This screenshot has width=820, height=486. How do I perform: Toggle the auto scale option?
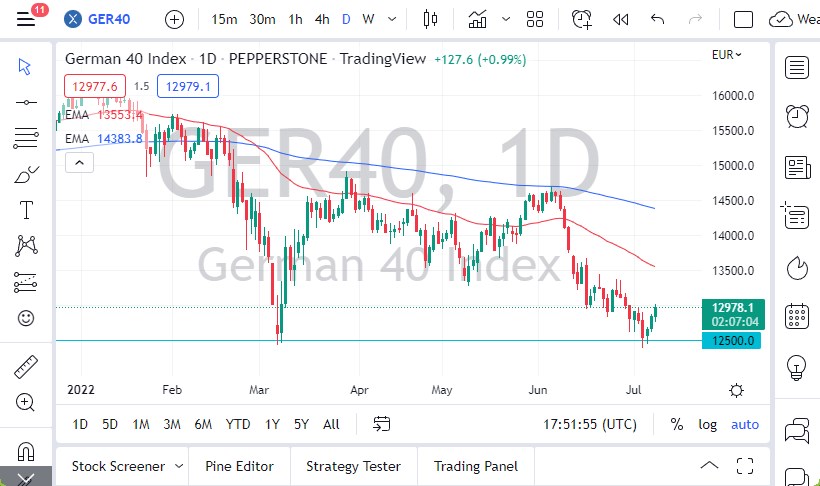745,424
